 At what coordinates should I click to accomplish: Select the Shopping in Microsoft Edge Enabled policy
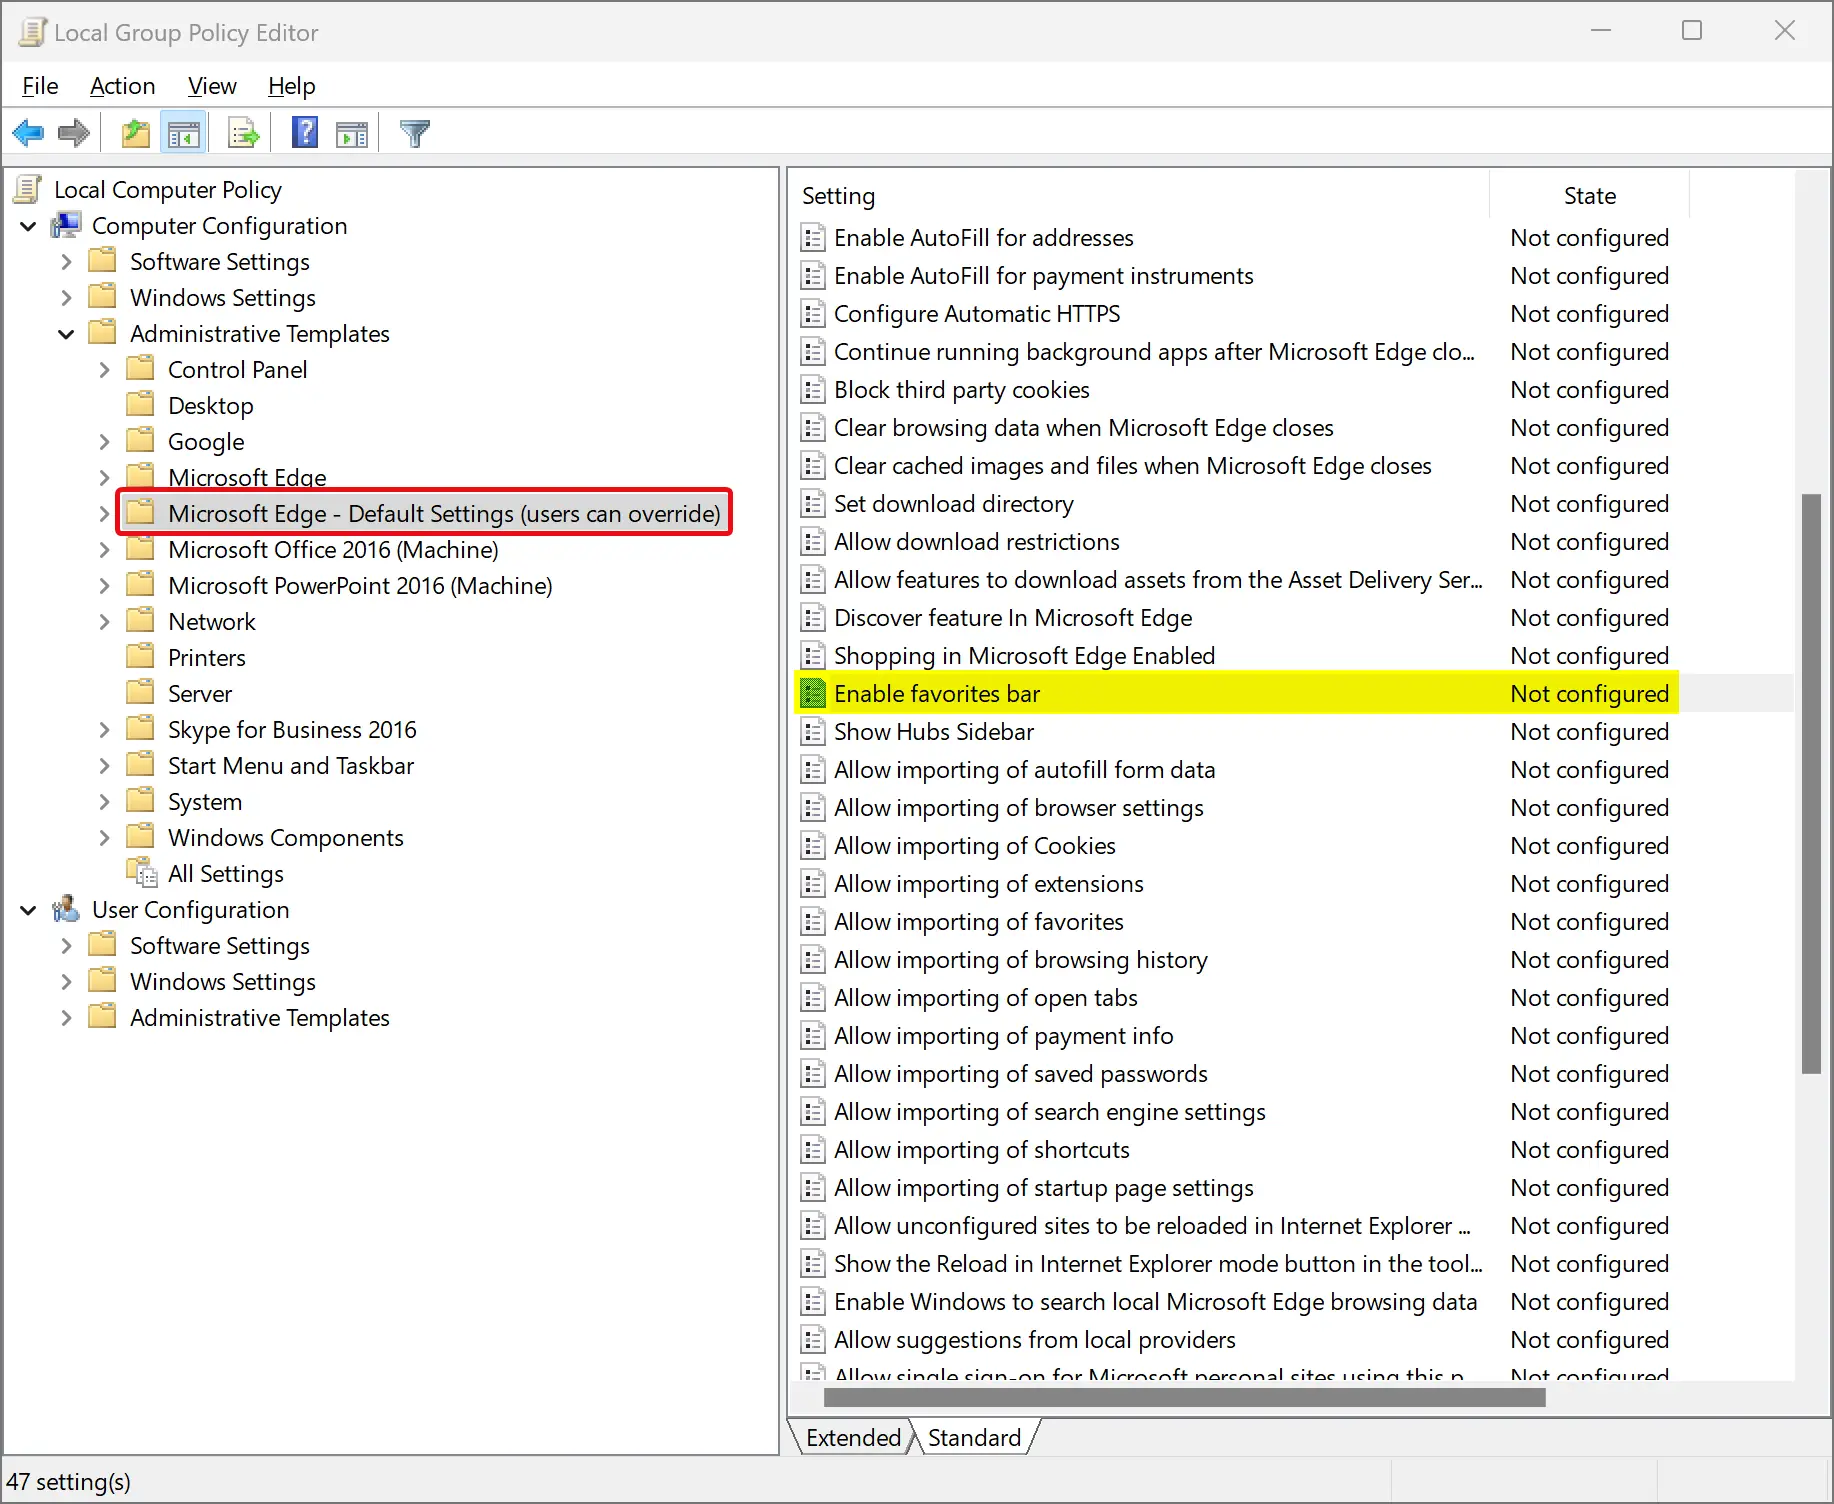(x=1023, y=655)
